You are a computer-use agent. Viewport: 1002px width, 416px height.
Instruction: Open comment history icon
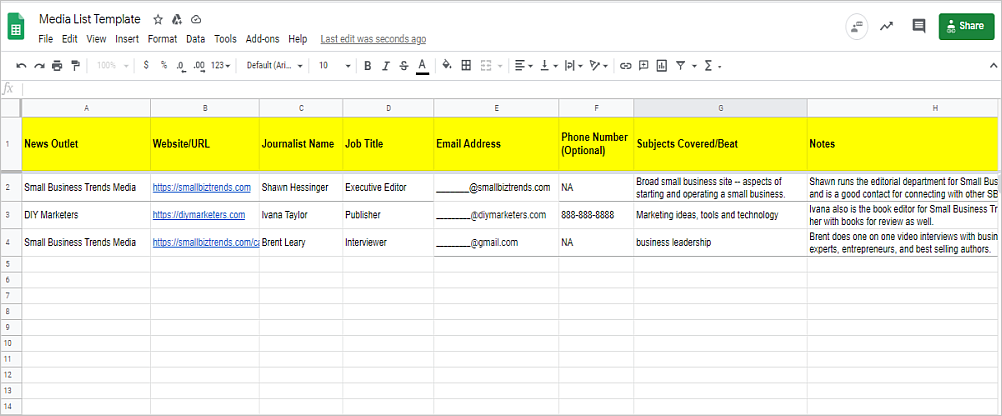pos(919,26)
